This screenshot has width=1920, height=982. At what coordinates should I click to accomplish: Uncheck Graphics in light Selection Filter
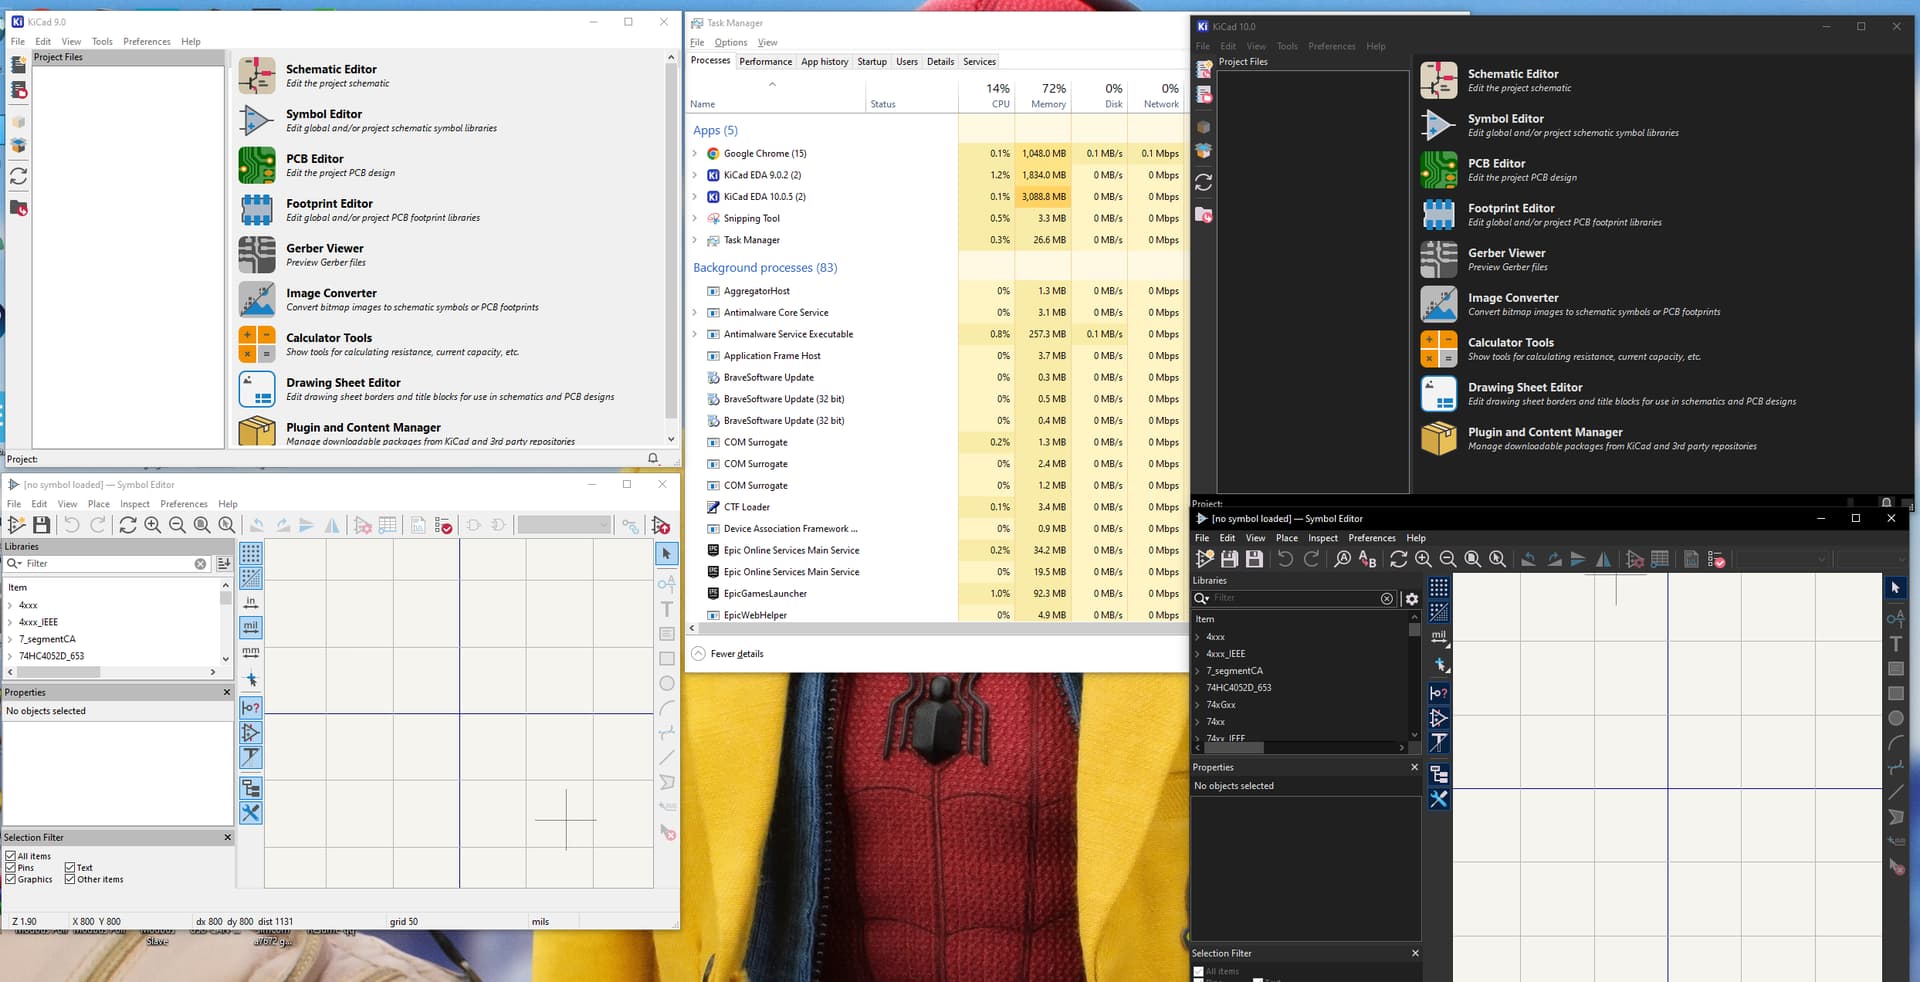11,880
